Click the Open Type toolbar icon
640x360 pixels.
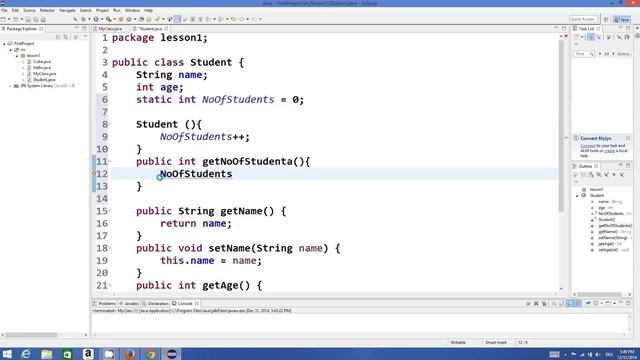141,19
